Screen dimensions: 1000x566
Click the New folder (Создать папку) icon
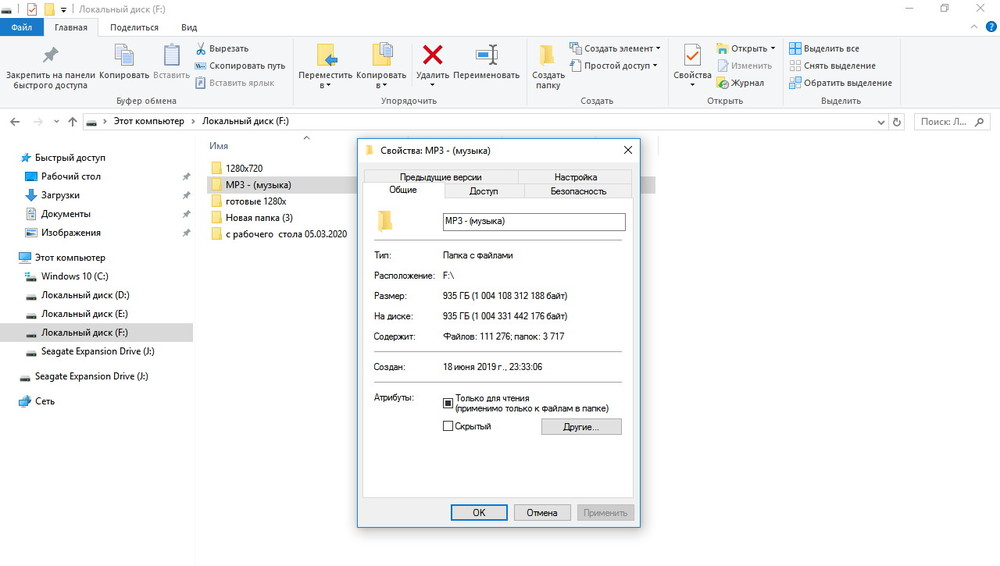[x=547, y=56]
